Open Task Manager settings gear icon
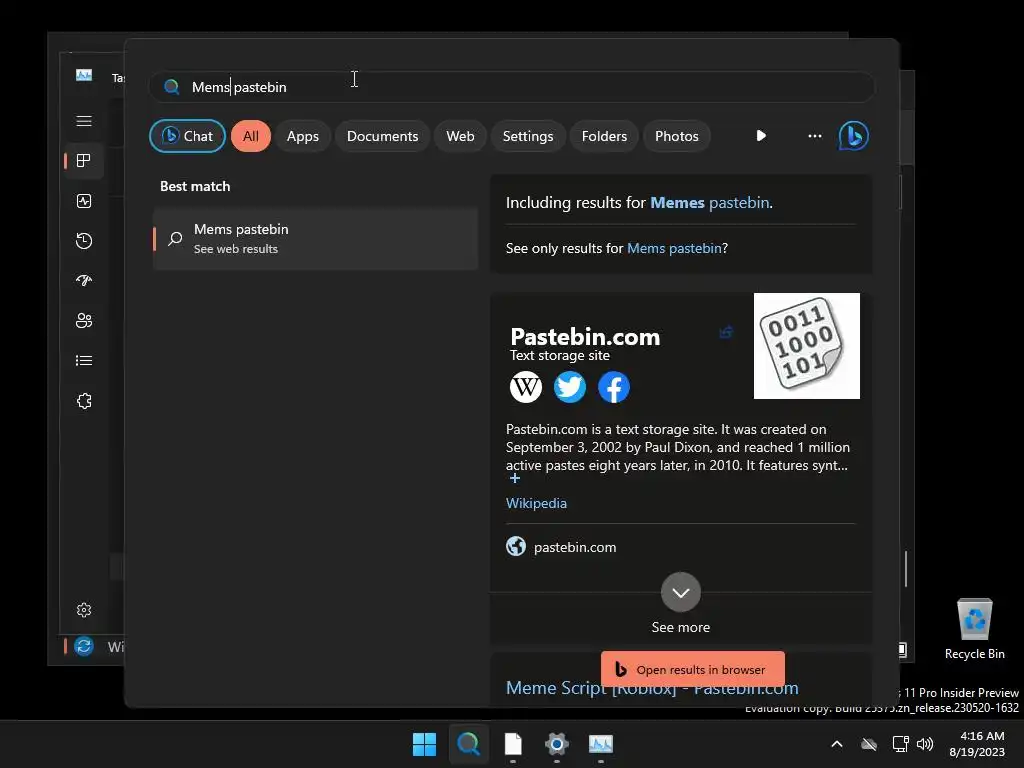This screenshot has height=768, width=1024. [x=84, y=610]
